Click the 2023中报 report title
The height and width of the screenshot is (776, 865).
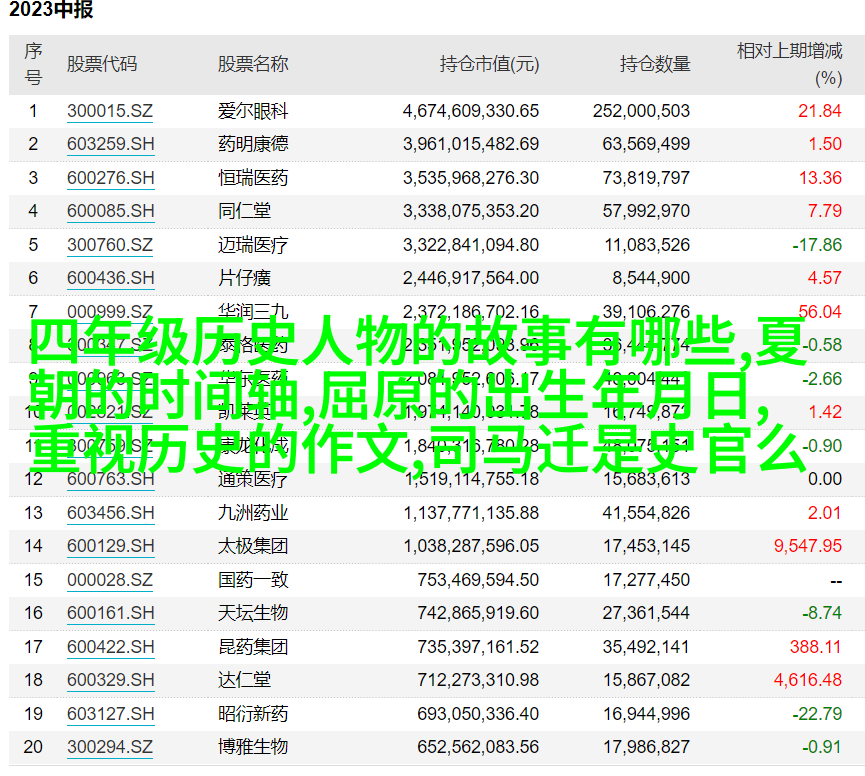51,9
